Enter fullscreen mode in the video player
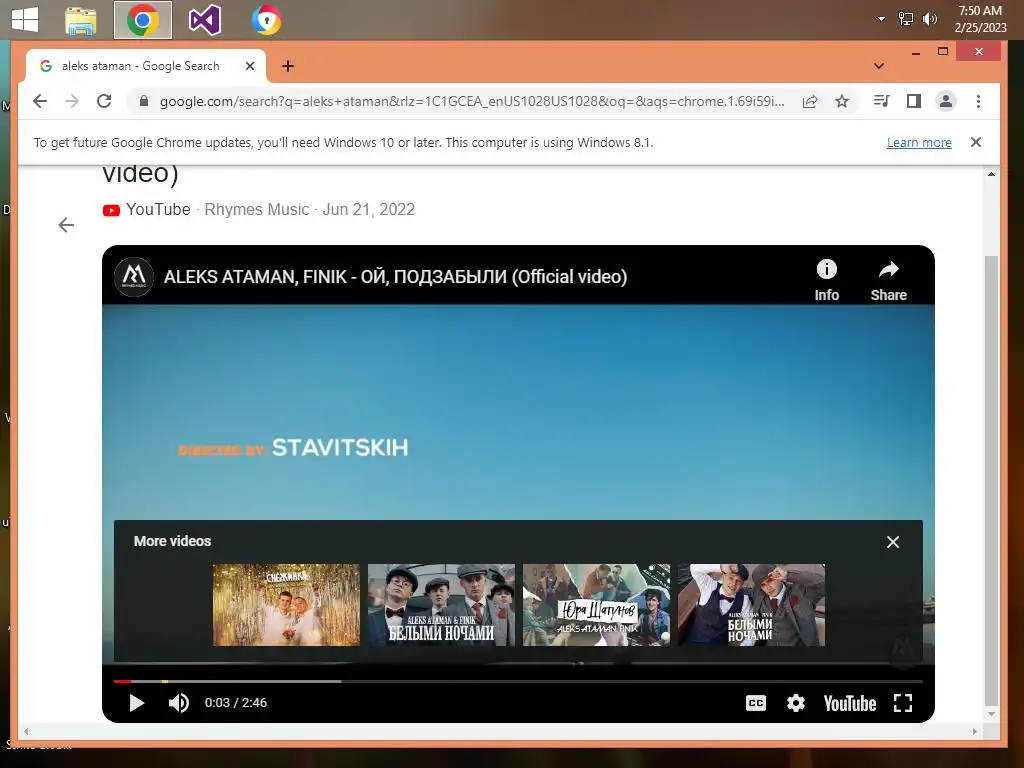The height and width of the screenshot is (768, 1024). point(903,703)
